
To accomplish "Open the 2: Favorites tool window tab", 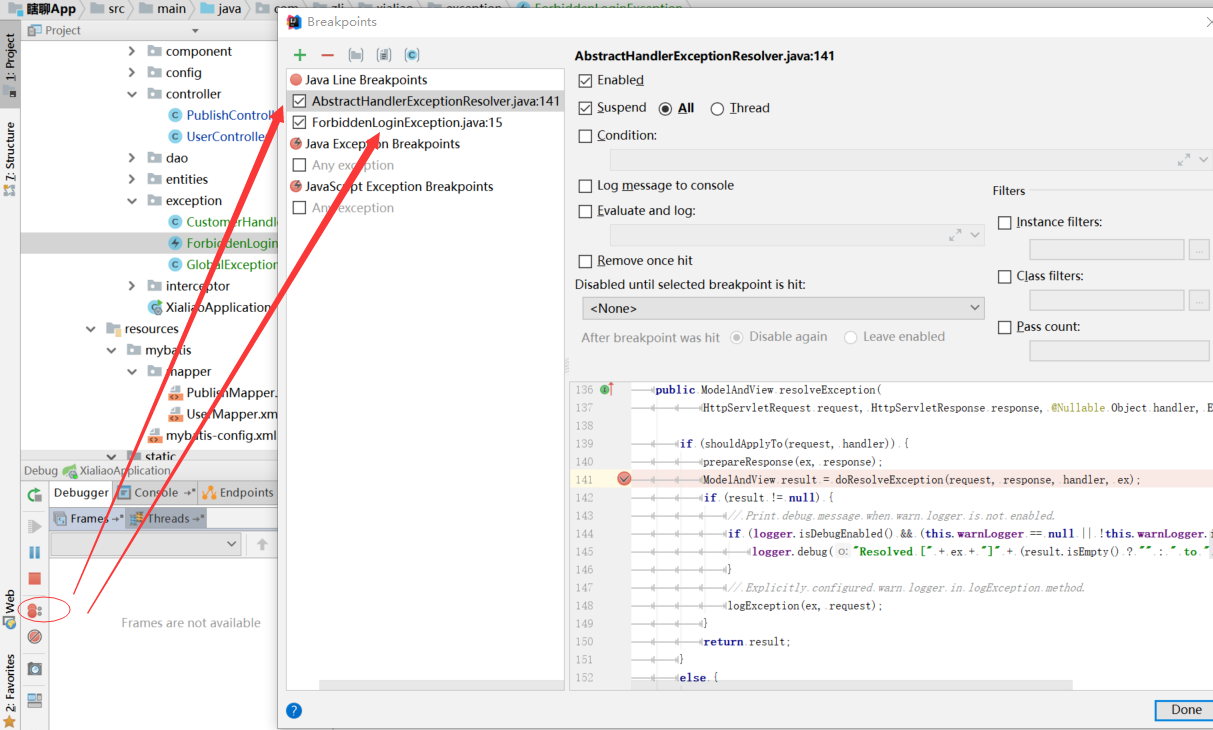I will click(x=10, y=689).
